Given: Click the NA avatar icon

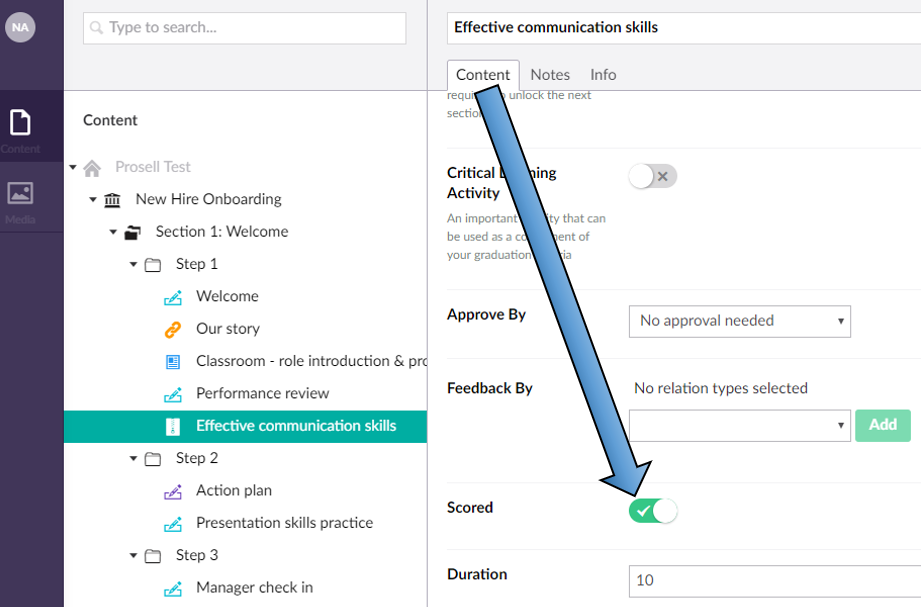Looking at the screenshot, I should 20,27.
